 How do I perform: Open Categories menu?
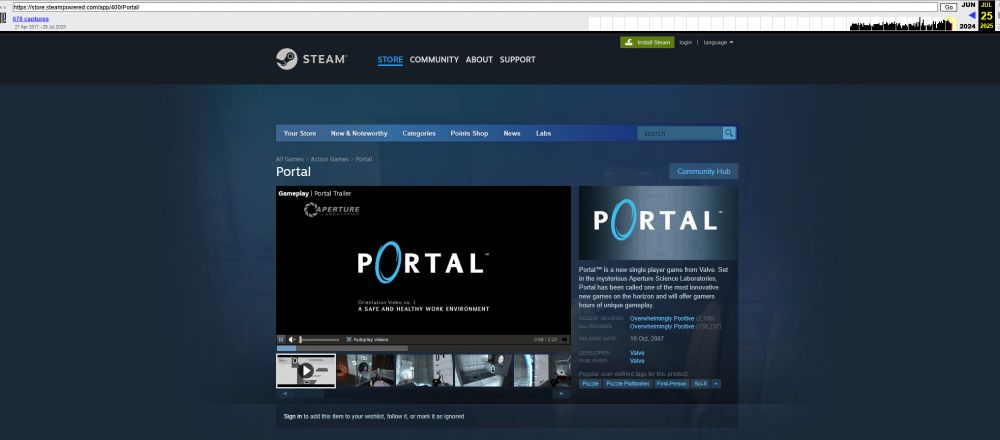tap(419, 133)
